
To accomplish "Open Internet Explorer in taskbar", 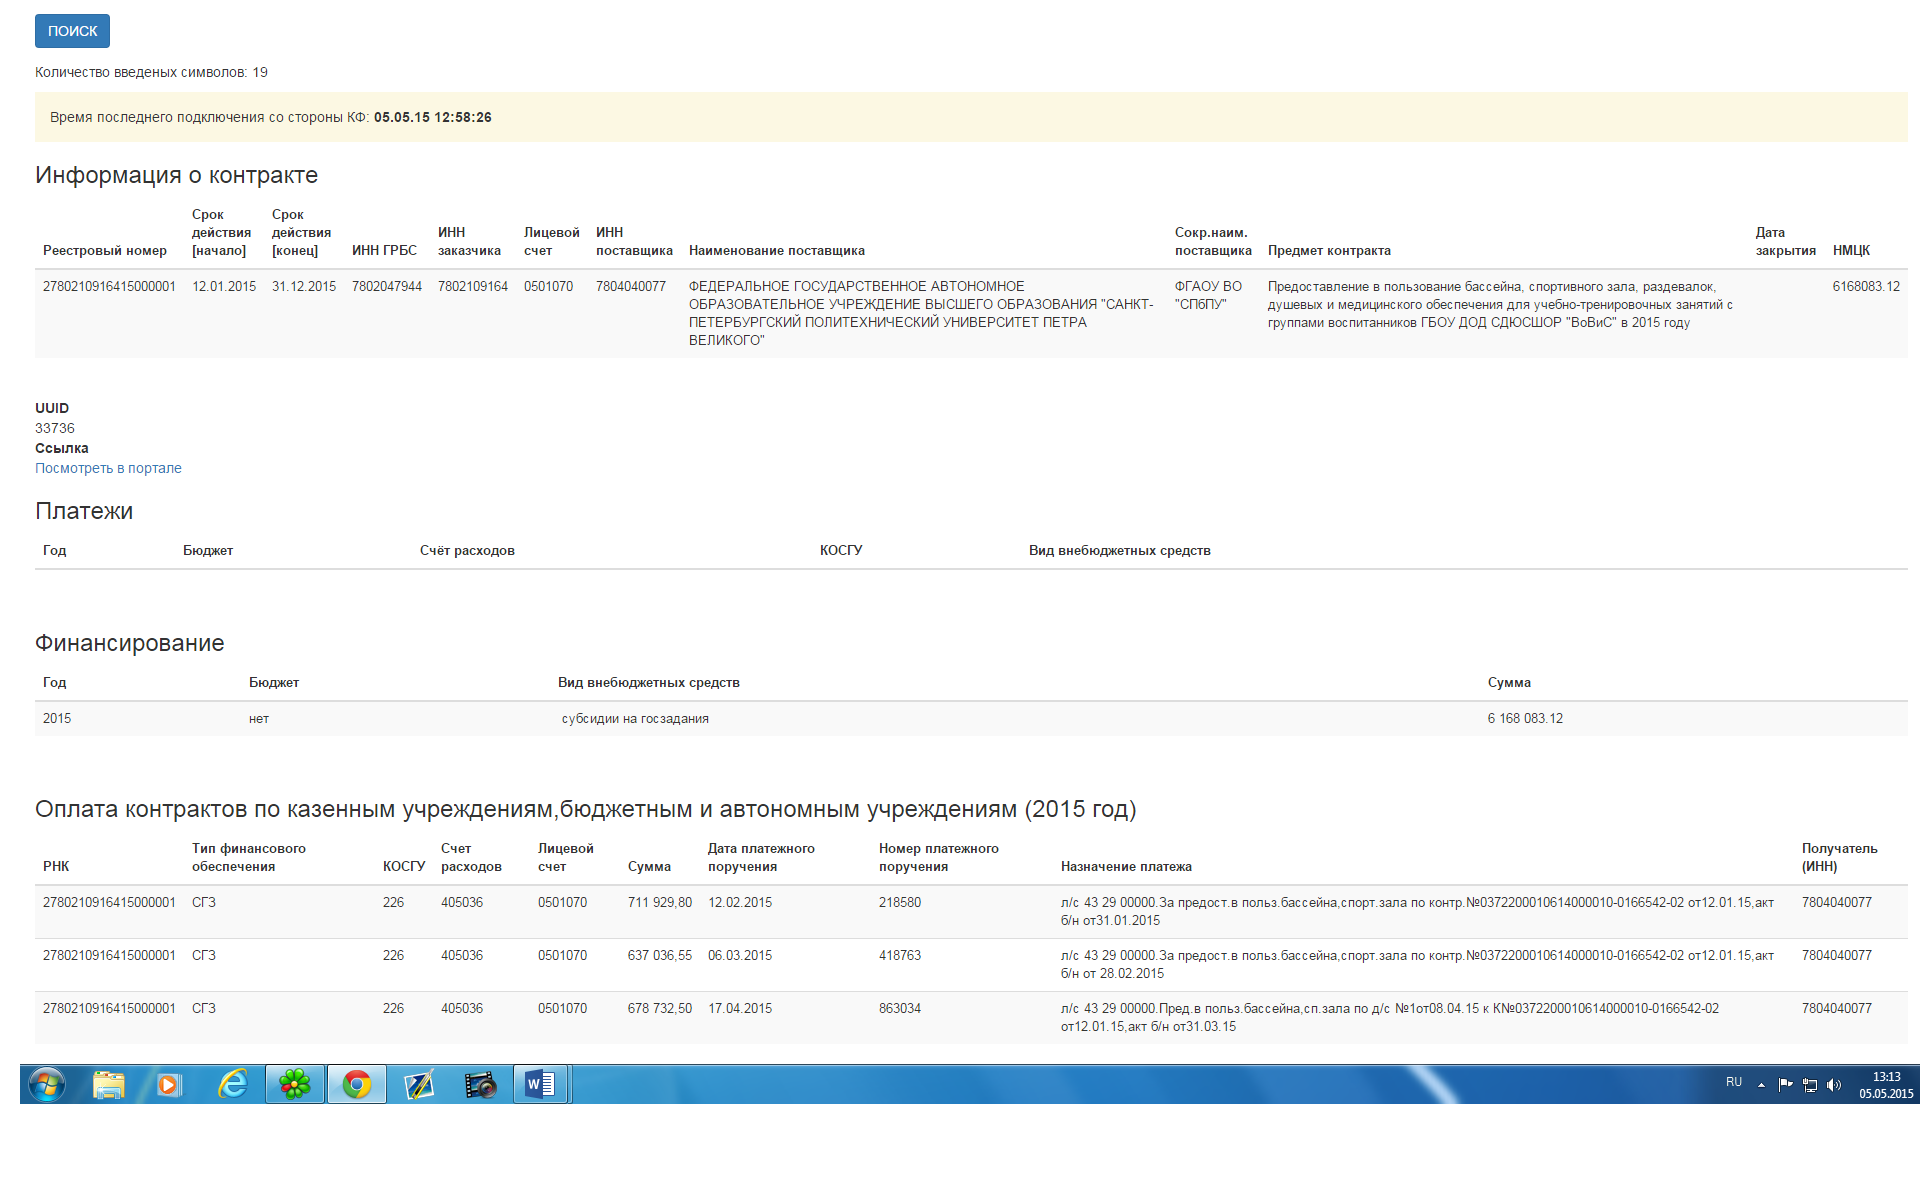I will (232, 1084).
